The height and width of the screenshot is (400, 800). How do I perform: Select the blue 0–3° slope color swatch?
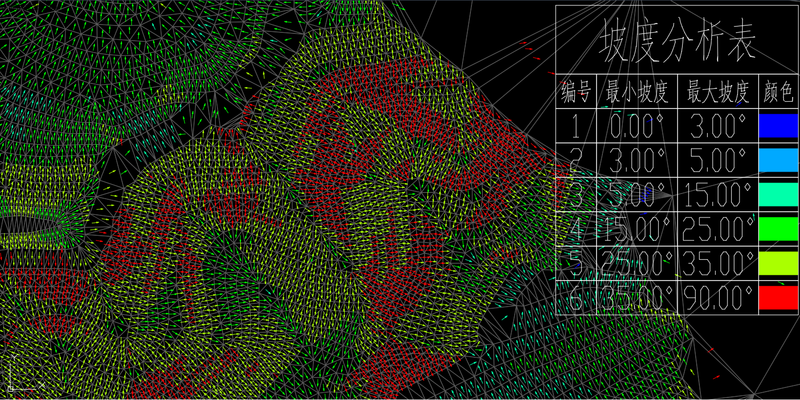point(777,126)
